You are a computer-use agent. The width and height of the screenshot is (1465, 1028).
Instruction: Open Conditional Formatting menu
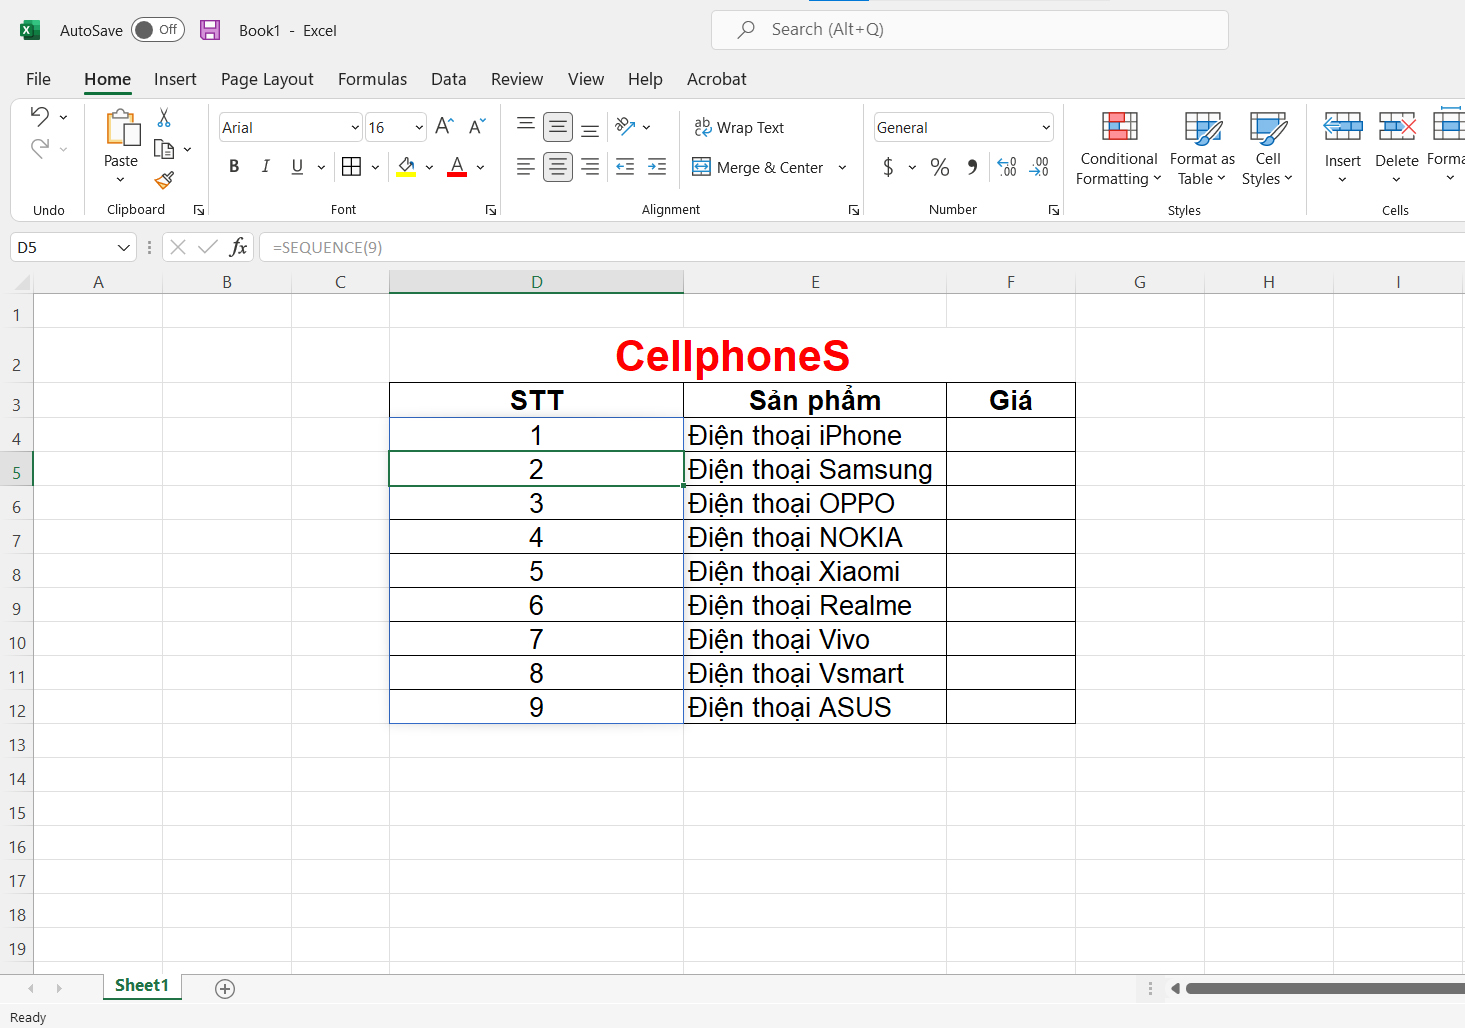click(x=1119, y=148)
